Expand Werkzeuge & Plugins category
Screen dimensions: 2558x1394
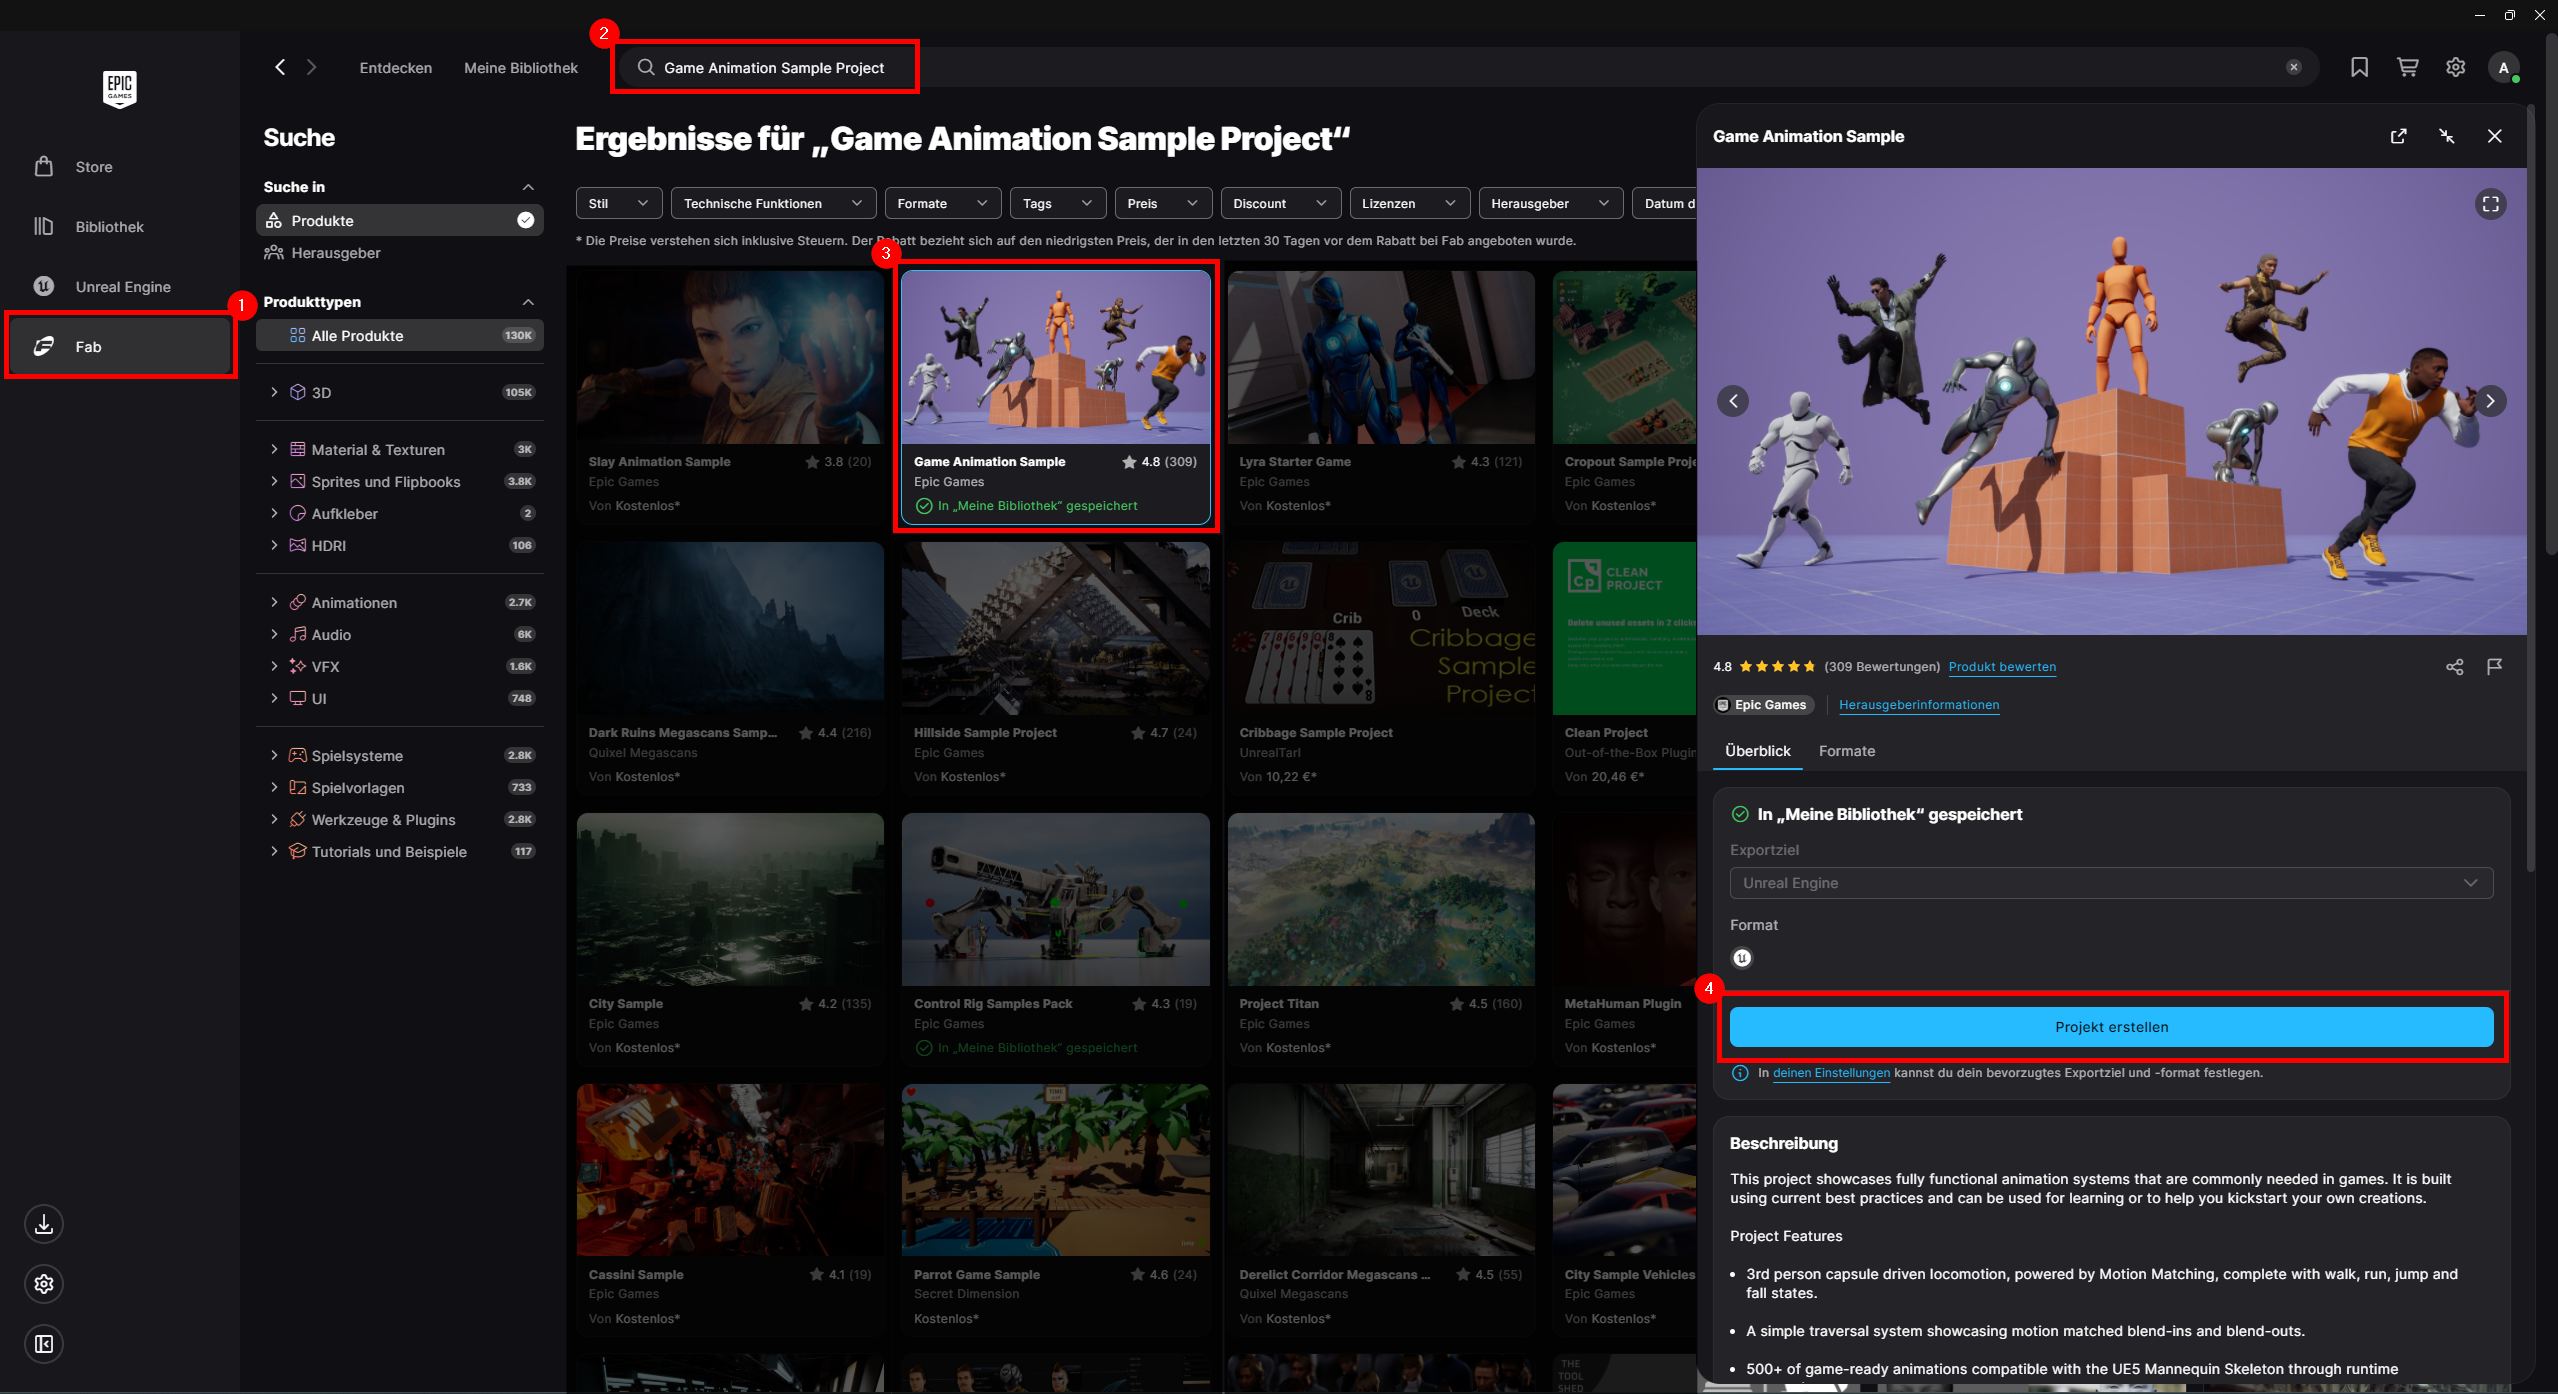click(x=274, y=819)
